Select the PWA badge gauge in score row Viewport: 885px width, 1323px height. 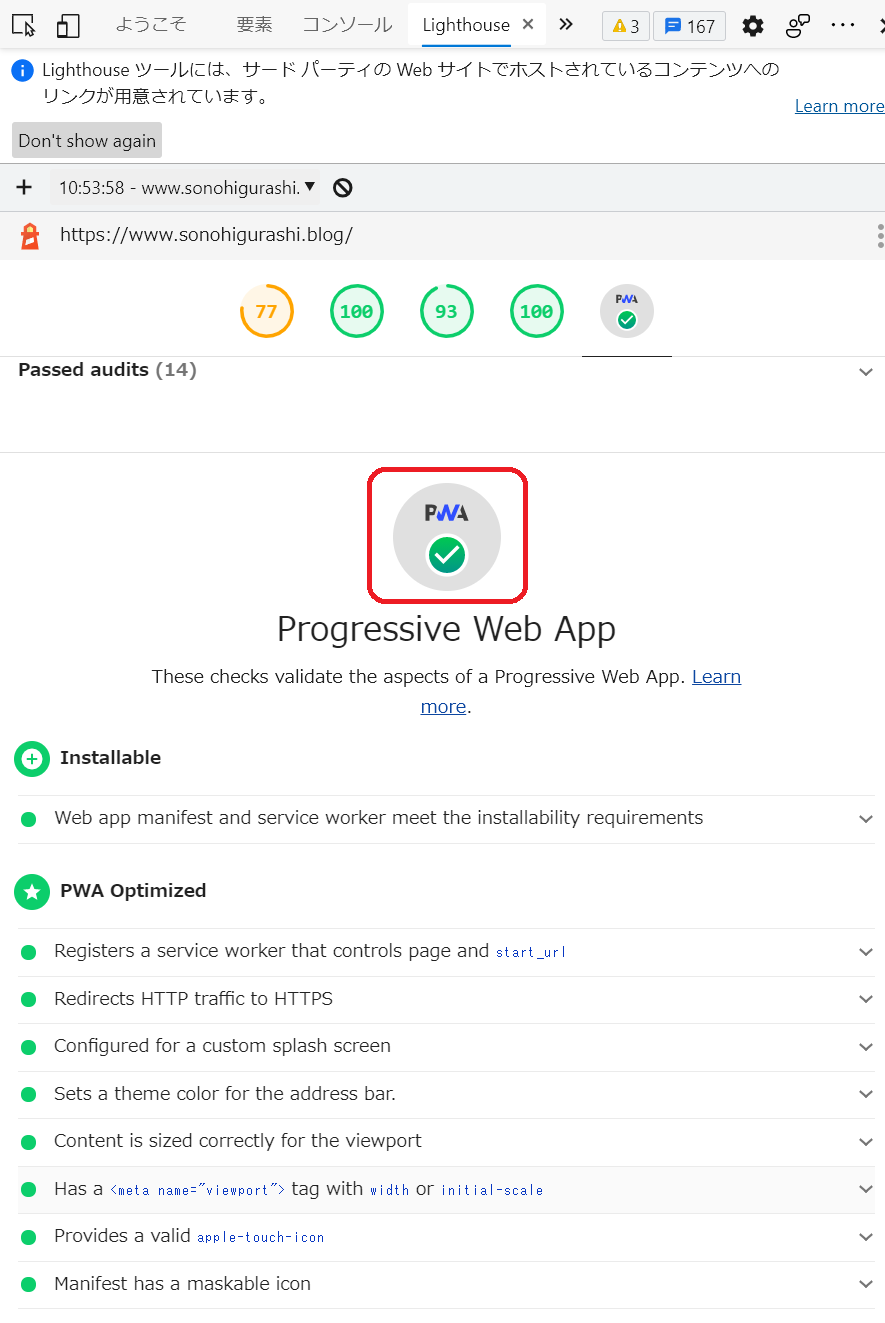(627, 311)
